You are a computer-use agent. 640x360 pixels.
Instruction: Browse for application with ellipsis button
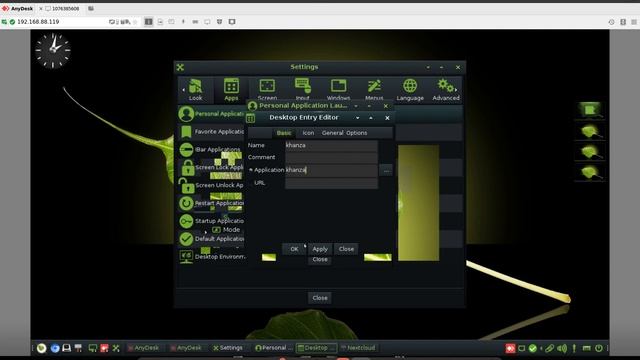point(386,170)
